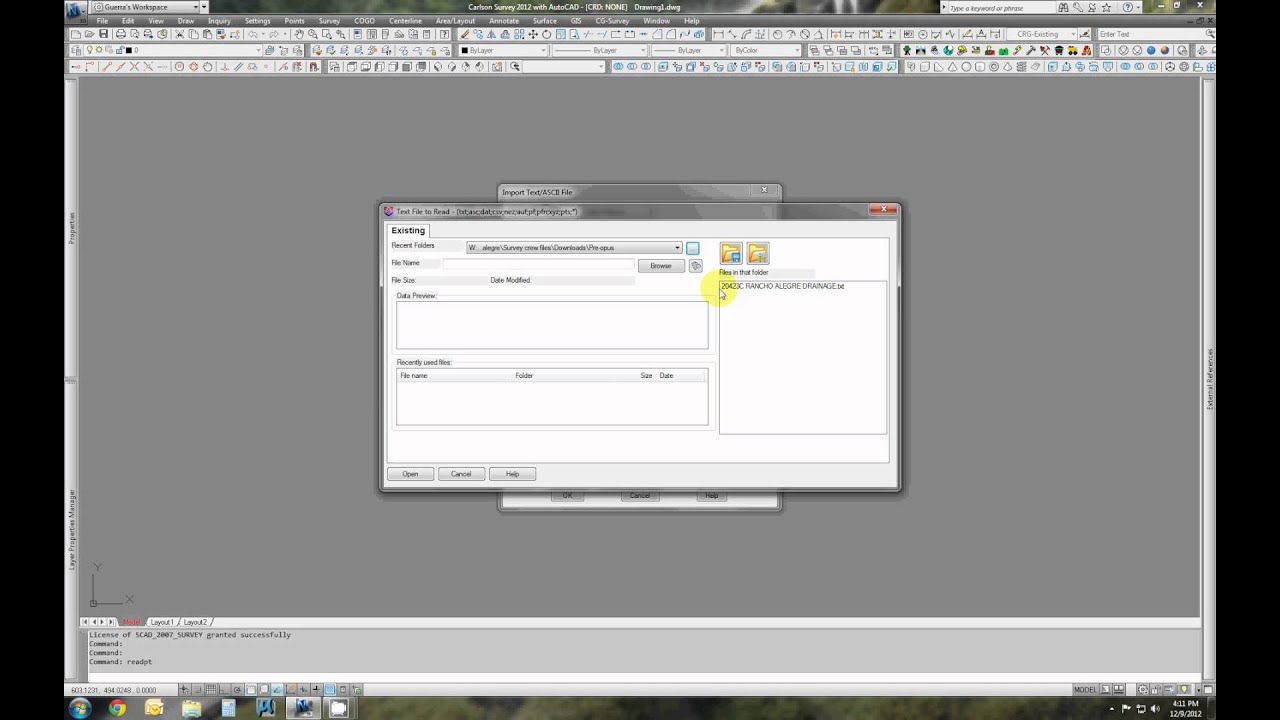Image resolution: width=1280 pixels, height=720 pixels.
Task: Click the Browse button
Action: pos(661,266)
